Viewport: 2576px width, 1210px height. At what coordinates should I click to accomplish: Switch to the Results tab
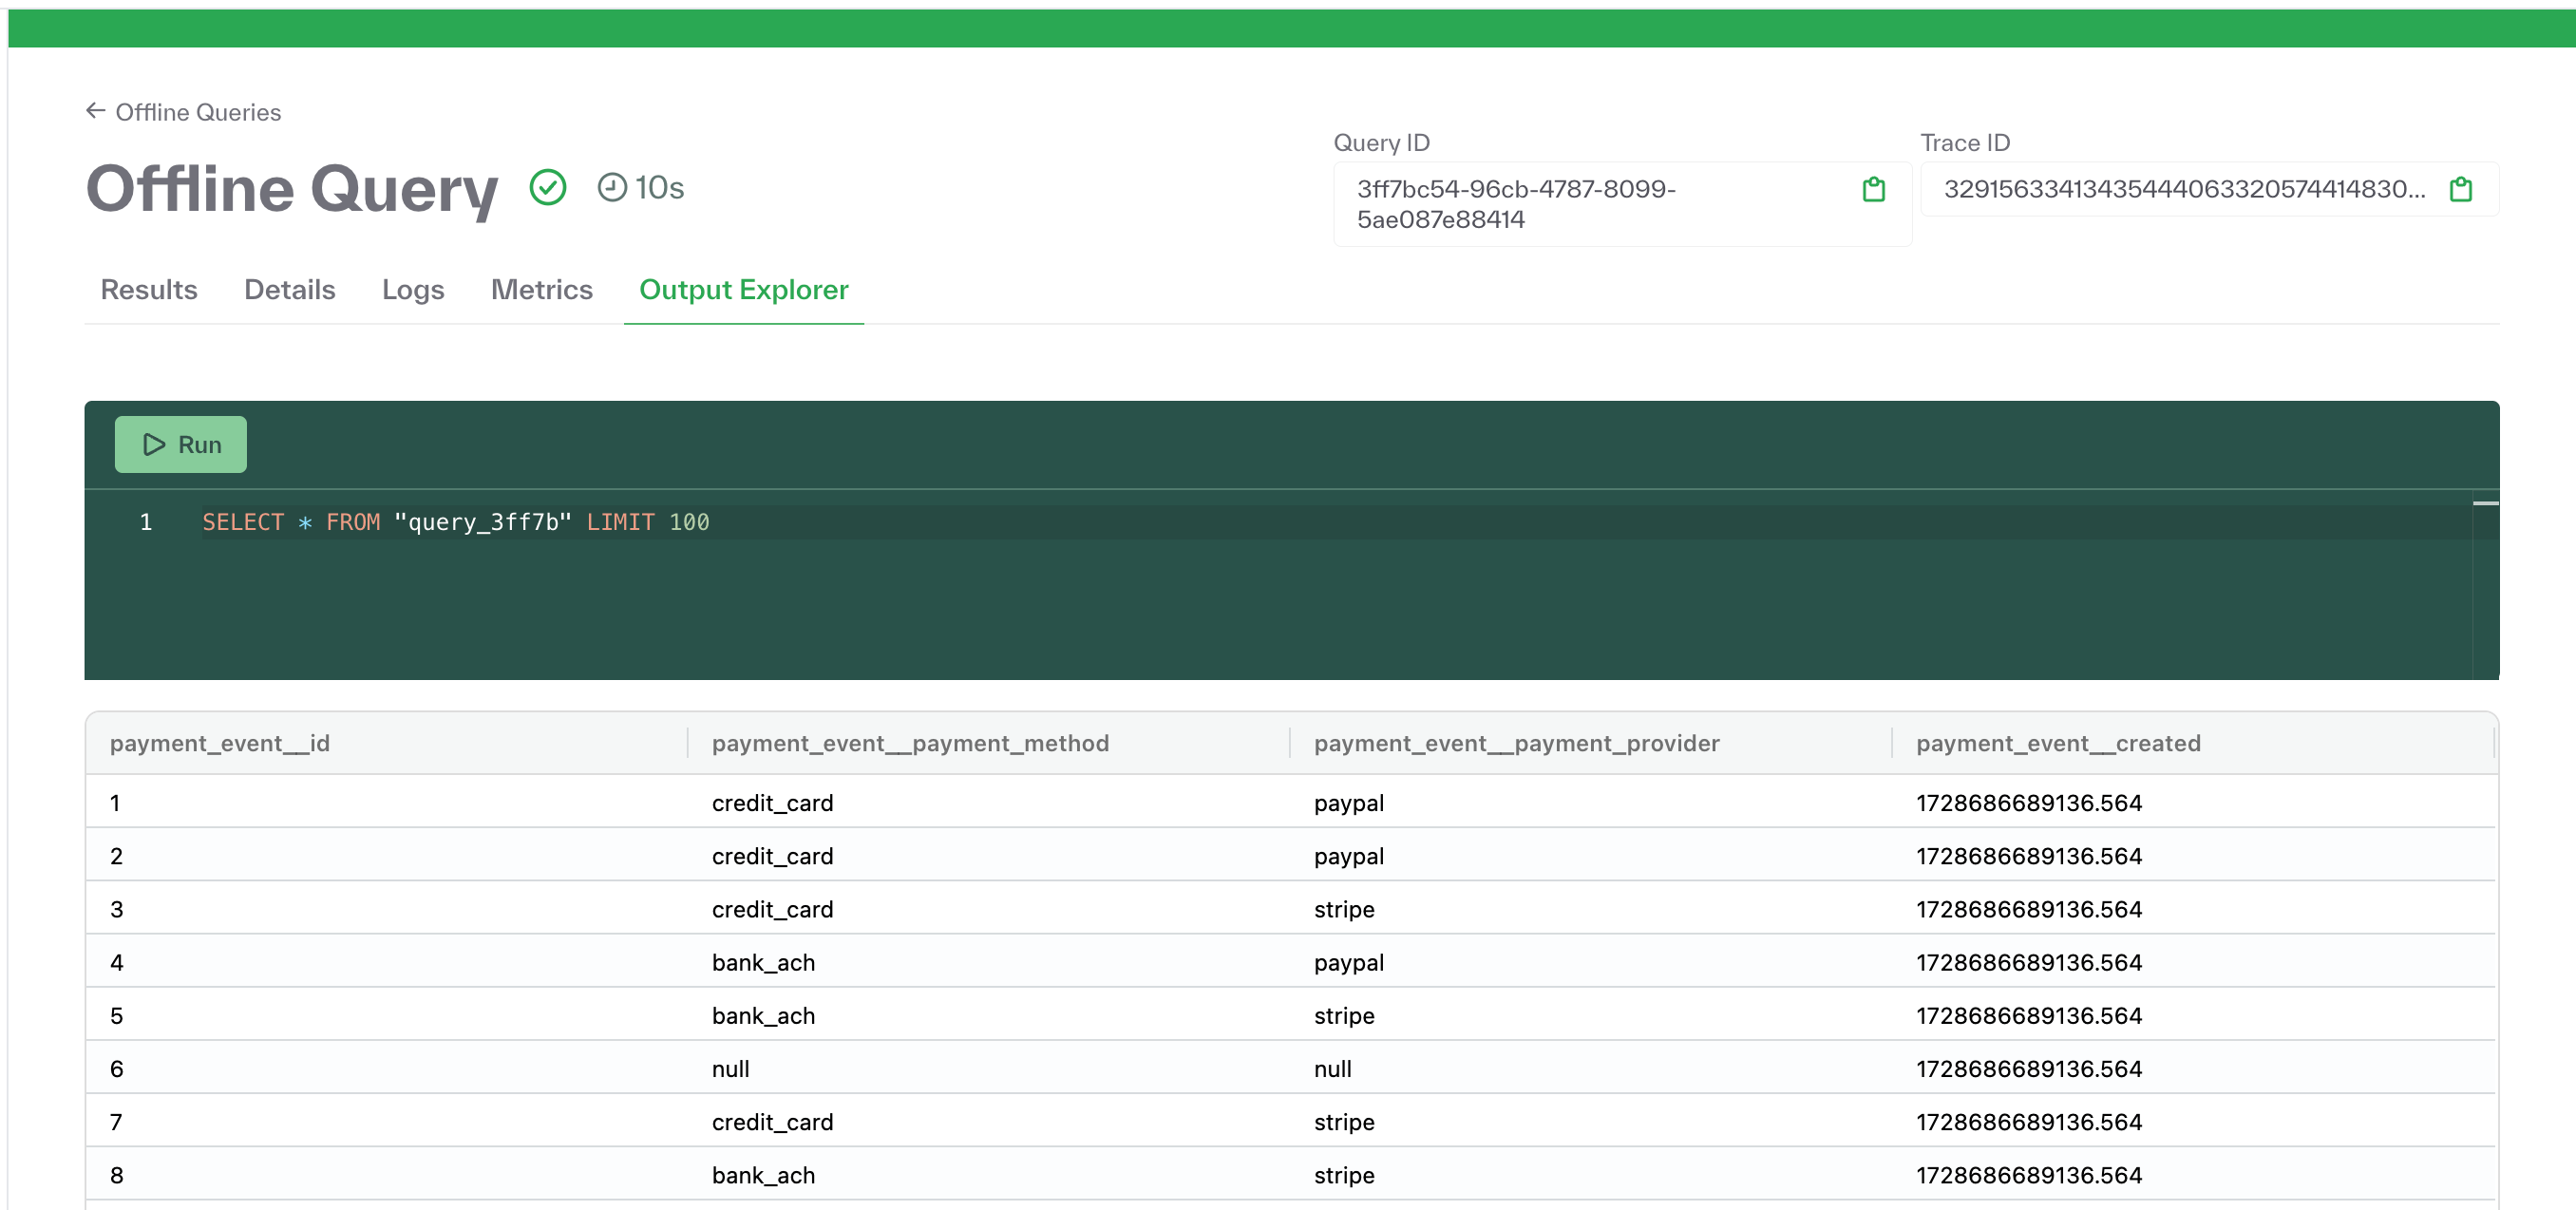click(148, 290)
